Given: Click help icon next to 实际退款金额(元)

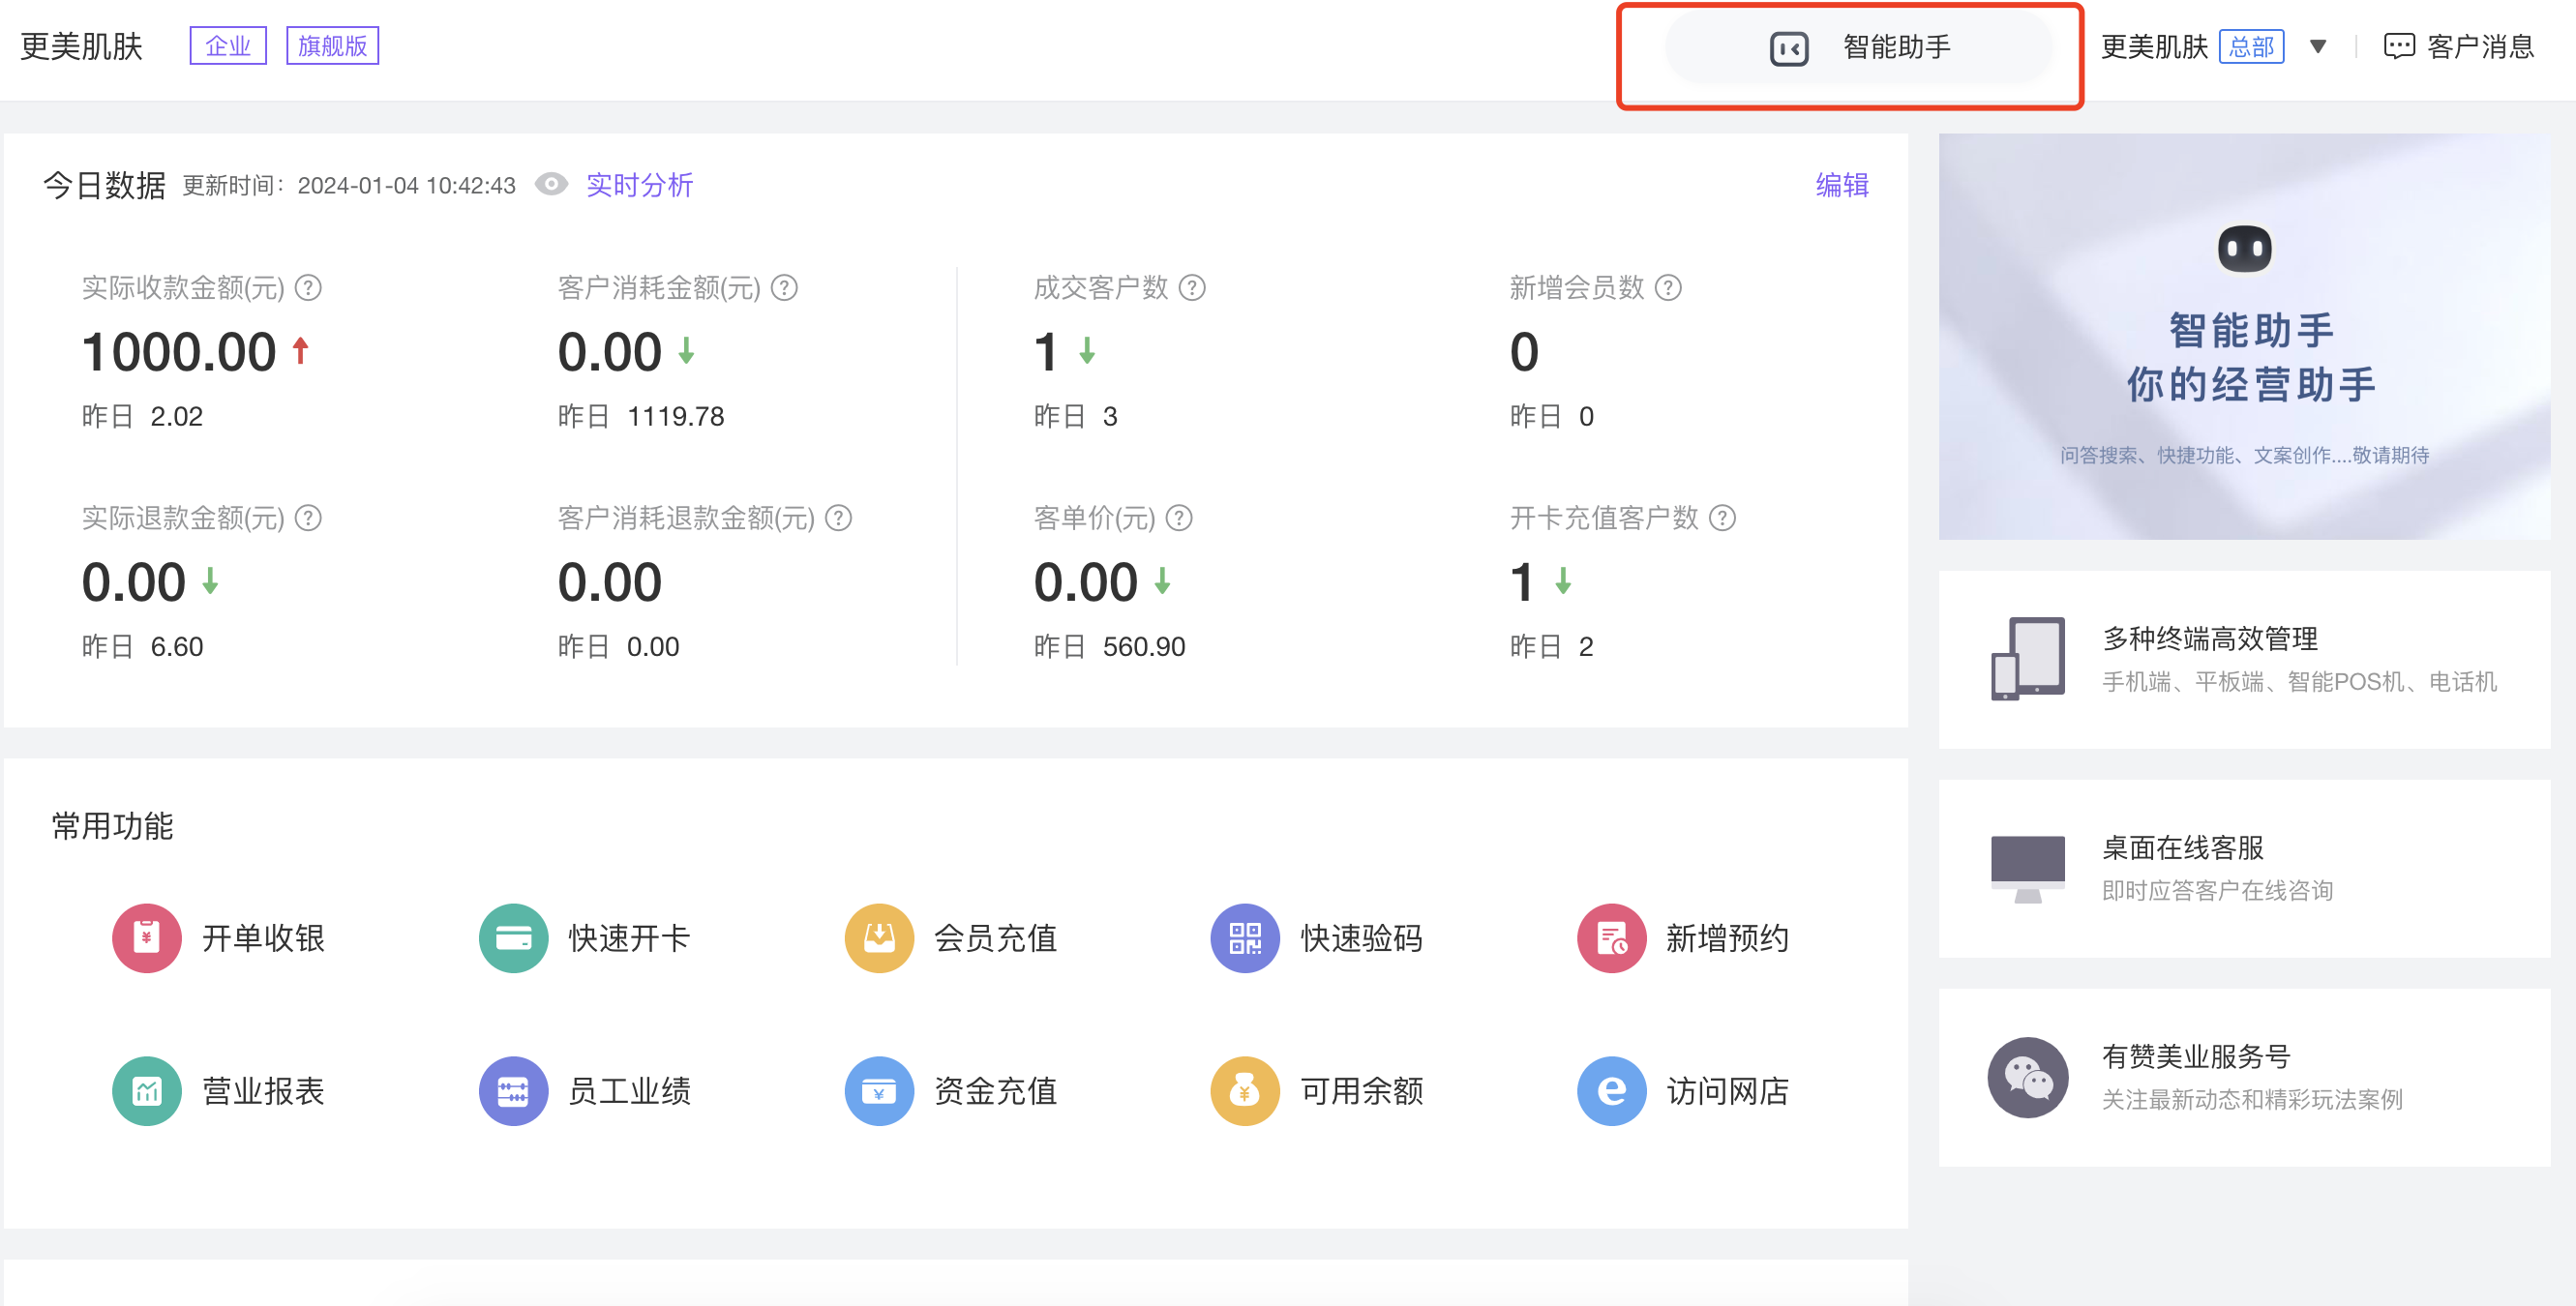Looking at the screenshot, I should [308, 518].
